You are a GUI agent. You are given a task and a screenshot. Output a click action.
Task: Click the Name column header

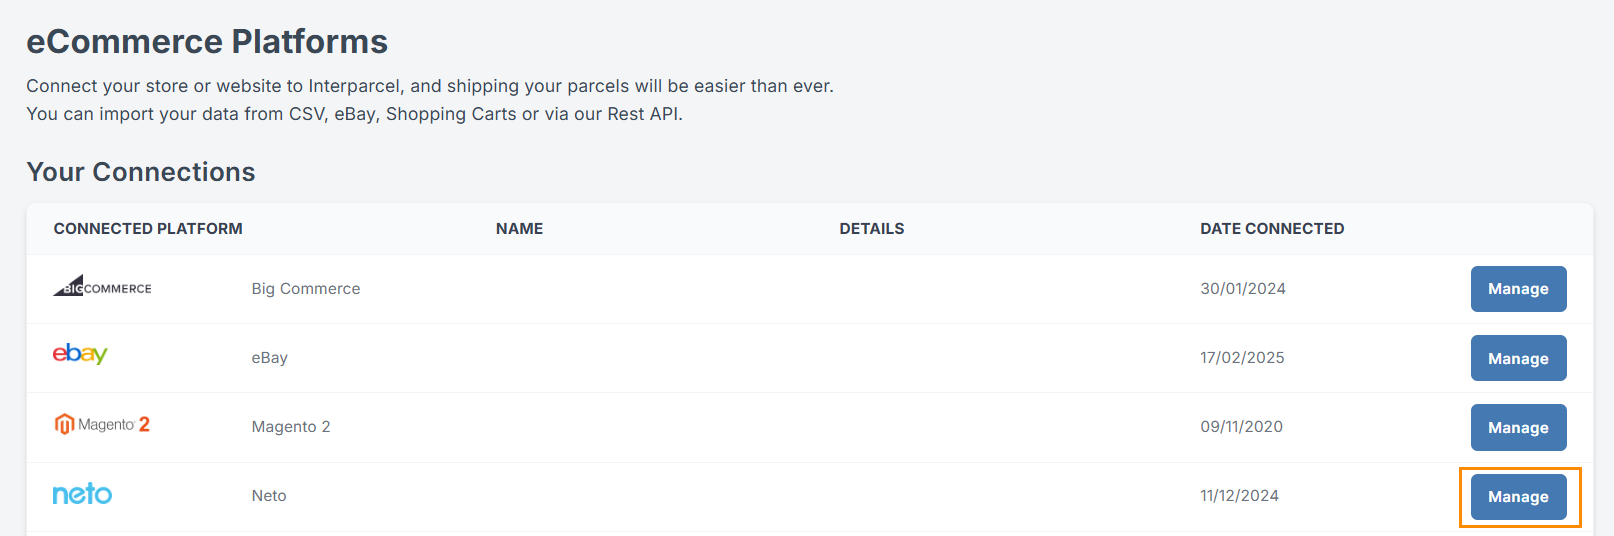(x=519, y=229)
